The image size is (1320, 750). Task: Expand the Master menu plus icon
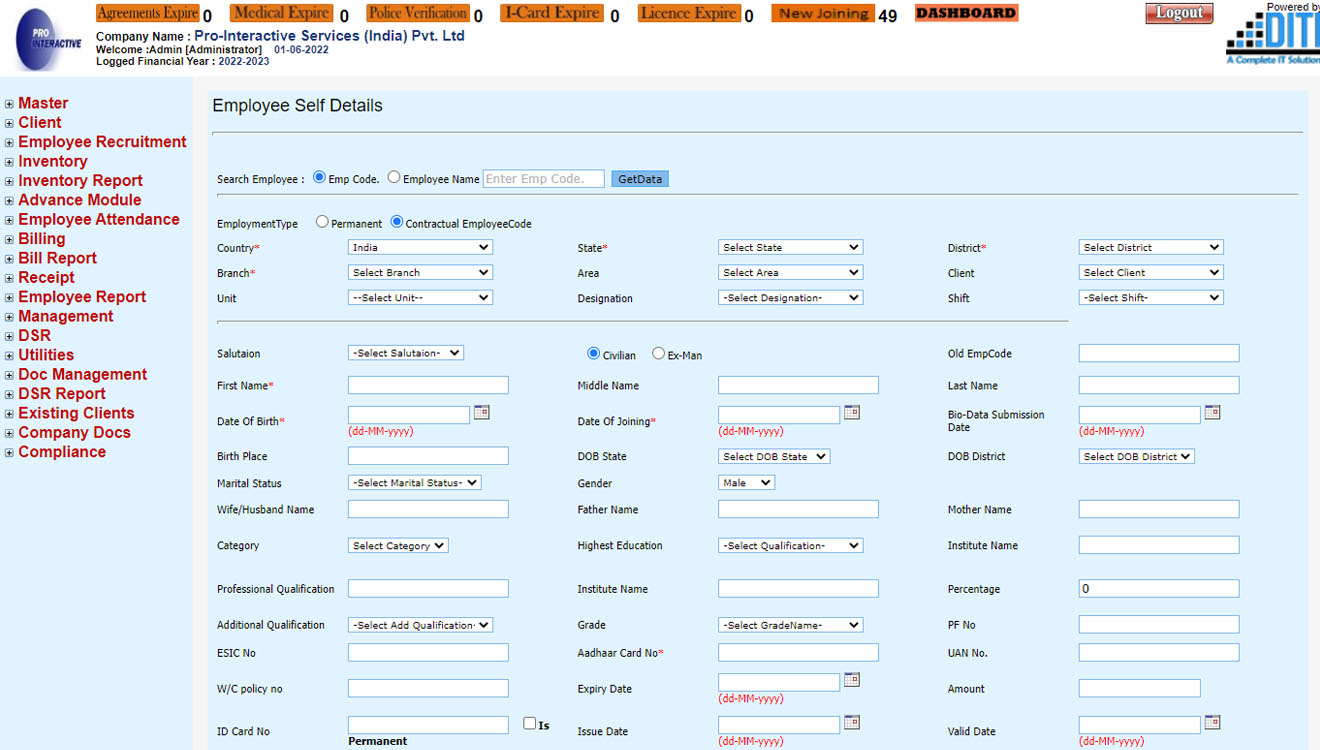click(9, 104)
